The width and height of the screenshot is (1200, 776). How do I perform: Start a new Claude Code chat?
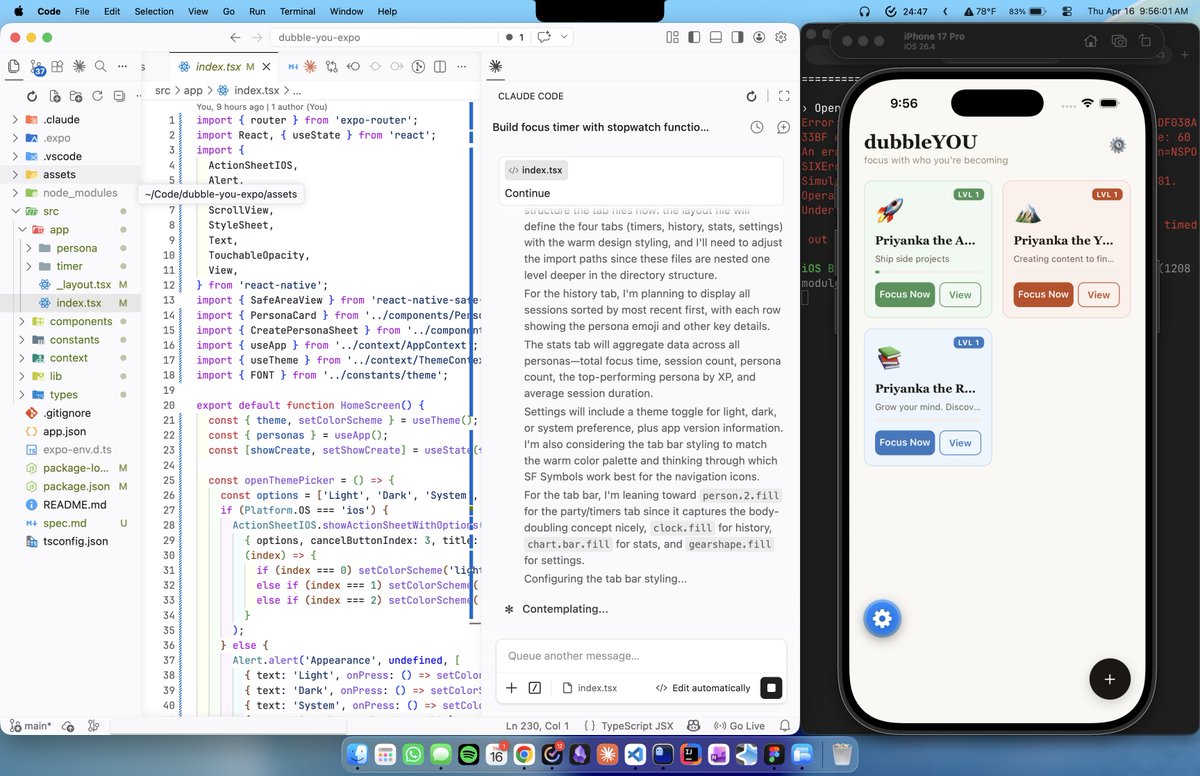[x=783, y=127]
